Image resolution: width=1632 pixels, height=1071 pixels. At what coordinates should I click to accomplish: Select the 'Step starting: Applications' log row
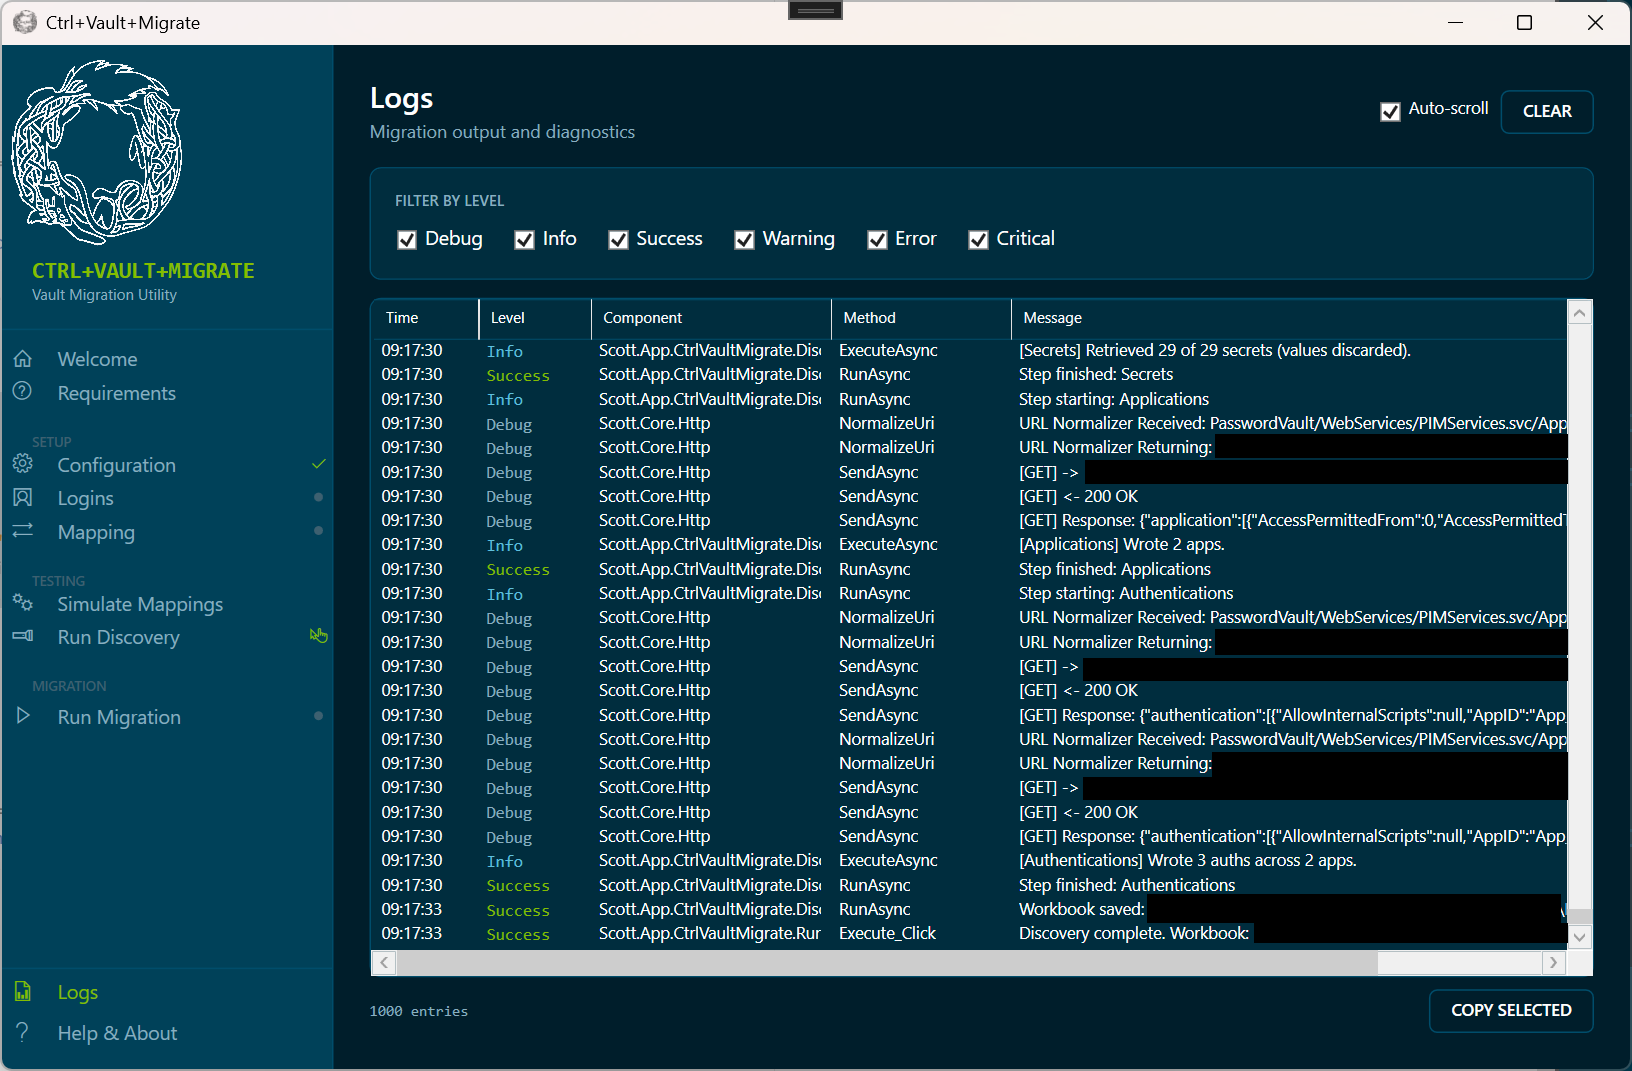tap(969, 399)
